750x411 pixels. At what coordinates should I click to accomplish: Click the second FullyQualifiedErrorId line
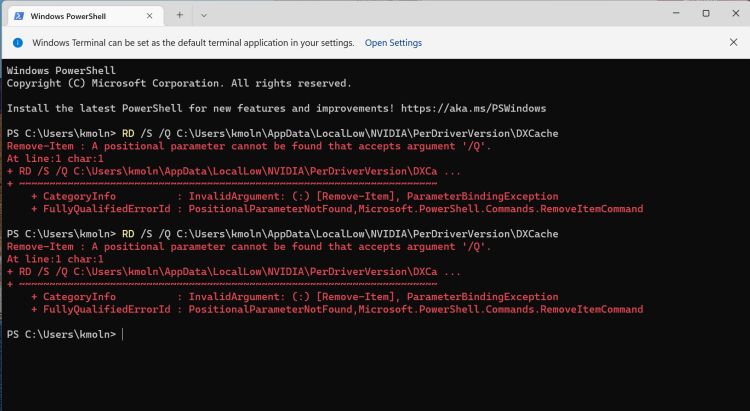337,309
